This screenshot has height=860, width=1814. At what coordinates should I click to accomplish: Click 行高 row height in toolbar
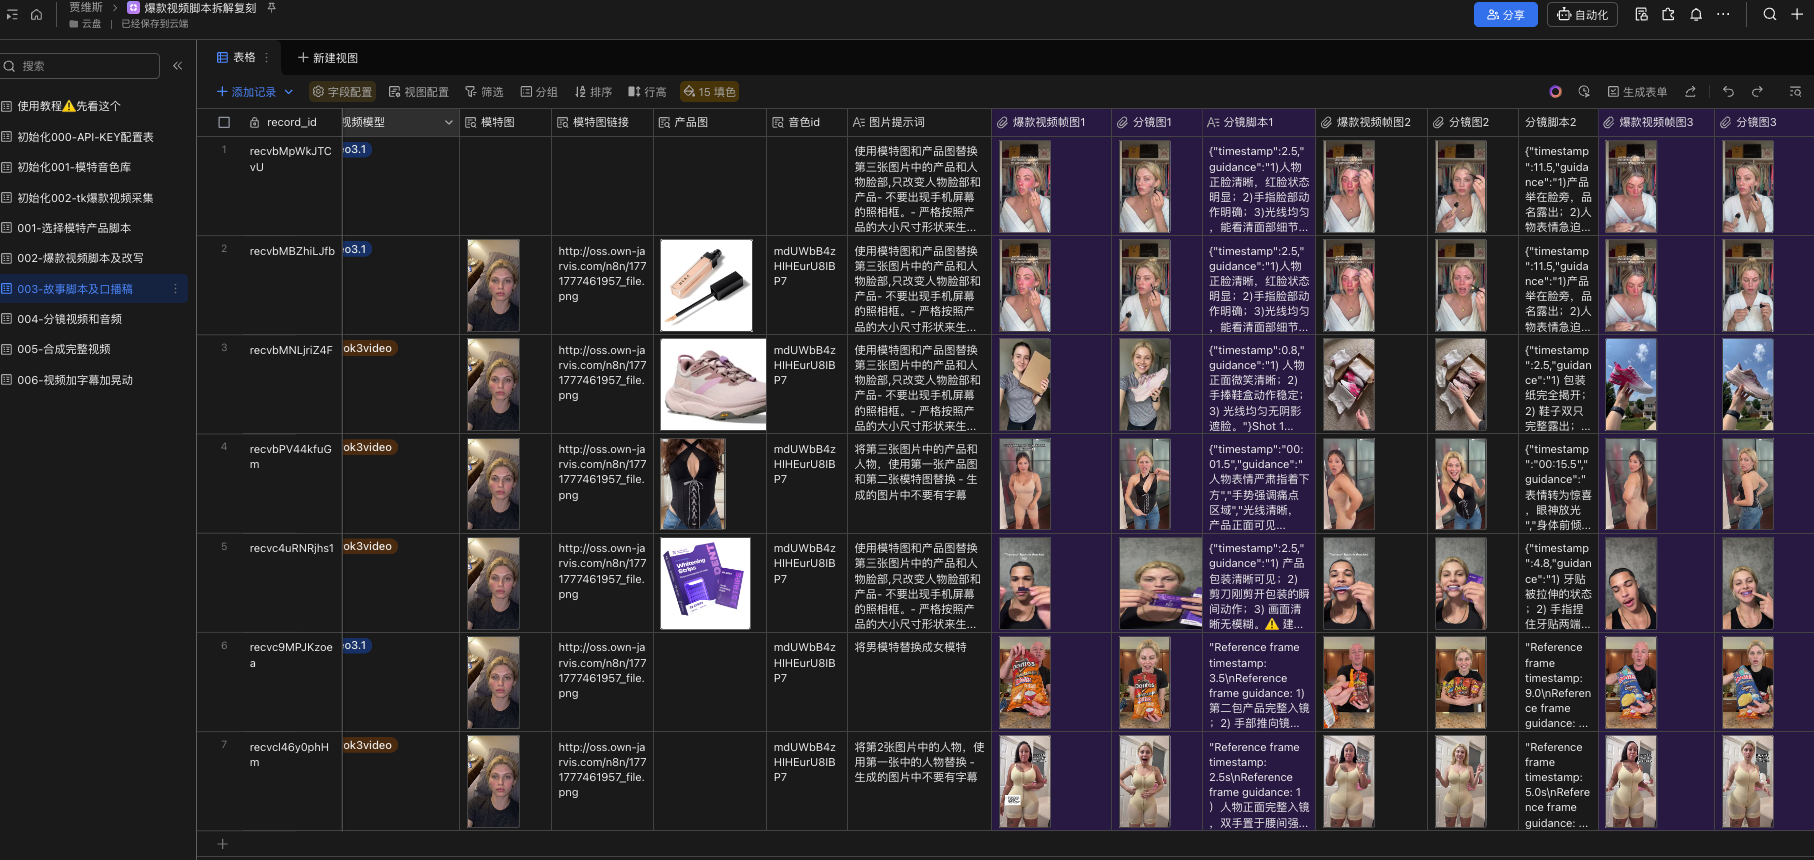coord(647,92)
